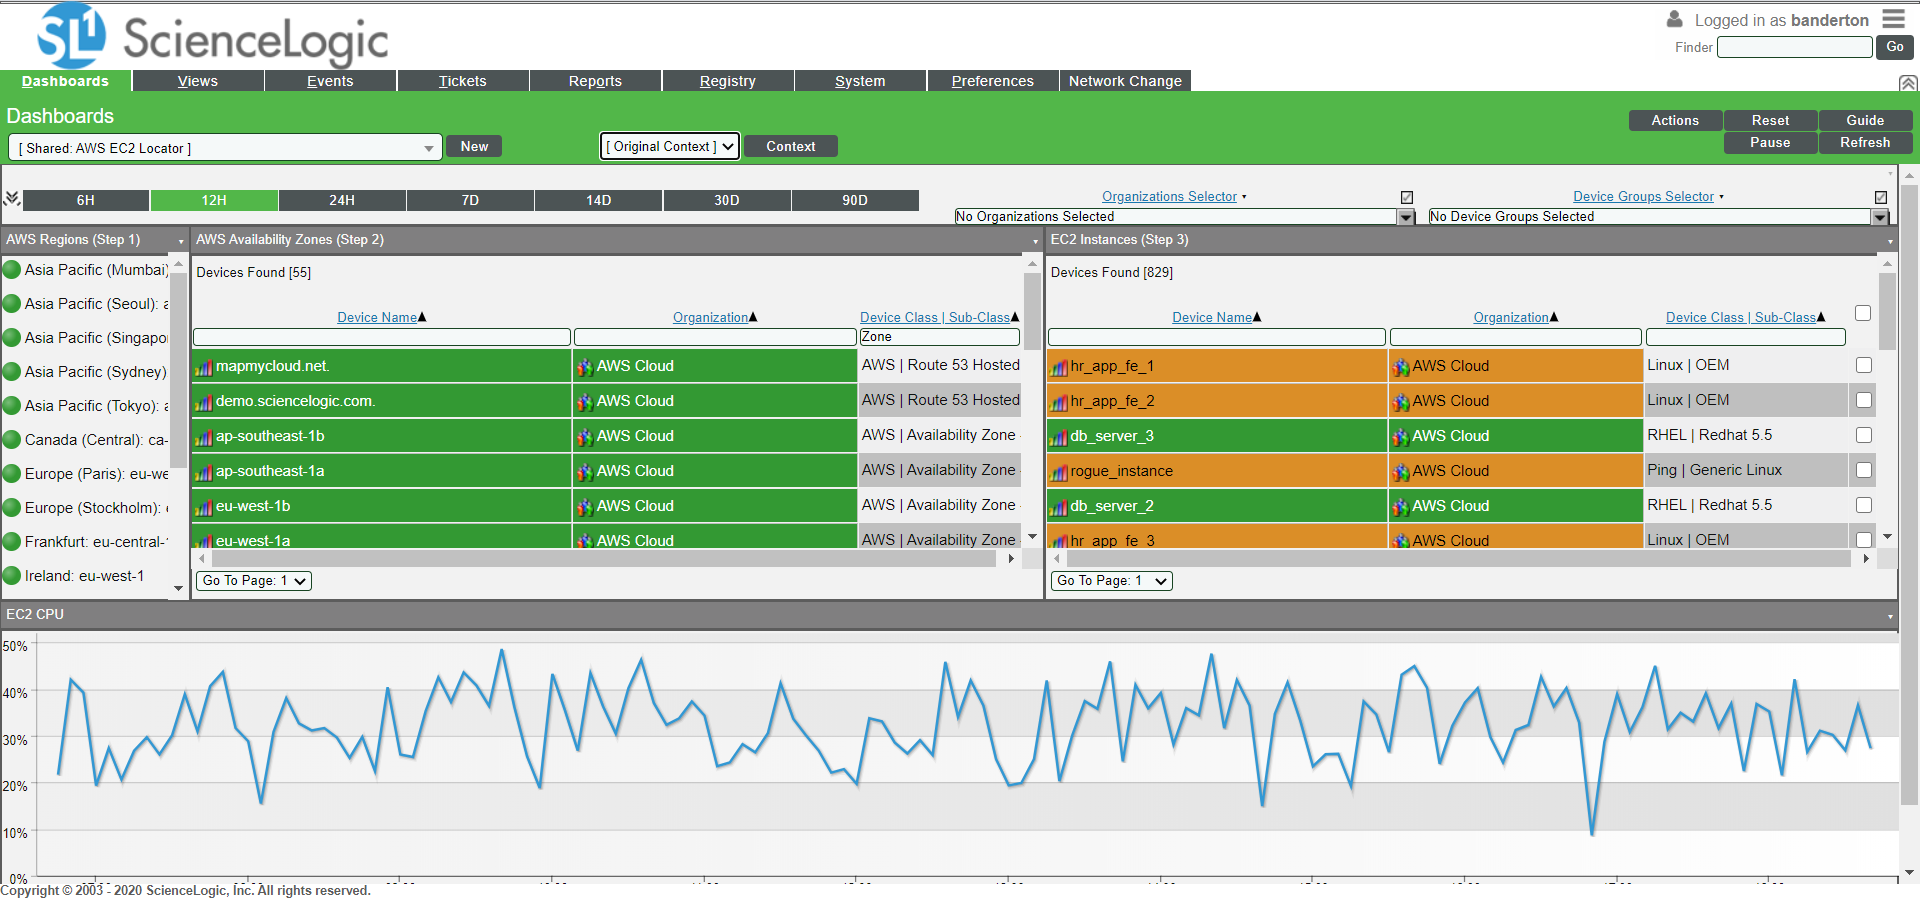Open the System menu tab

(860, 81)
